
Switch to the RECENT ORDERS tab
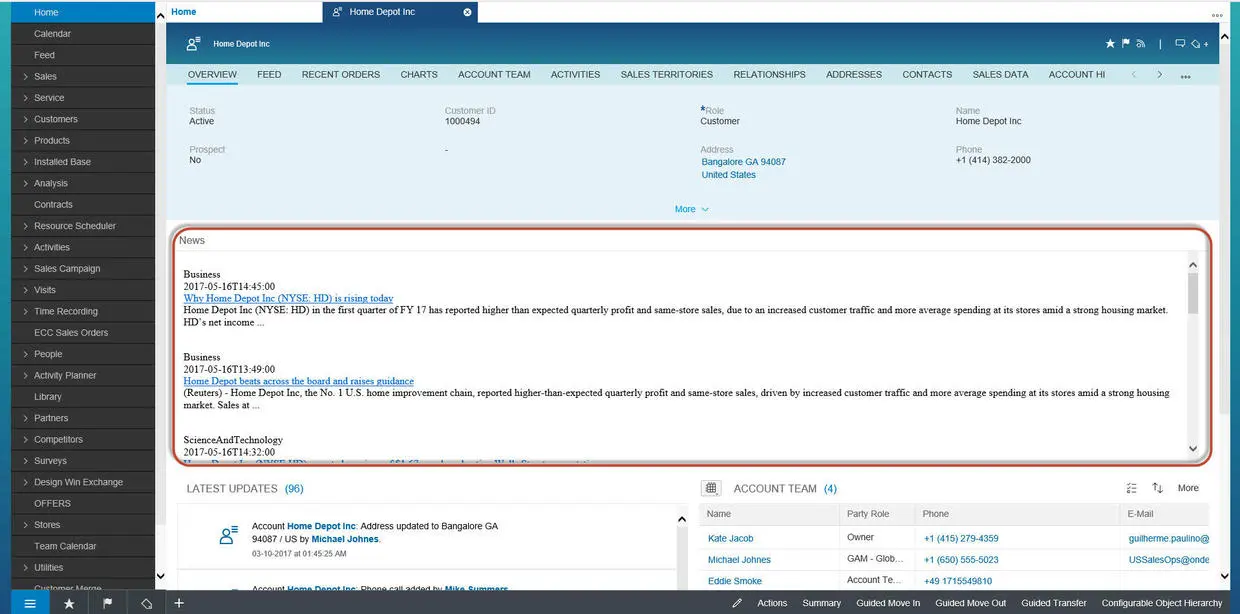click(341, 74)
